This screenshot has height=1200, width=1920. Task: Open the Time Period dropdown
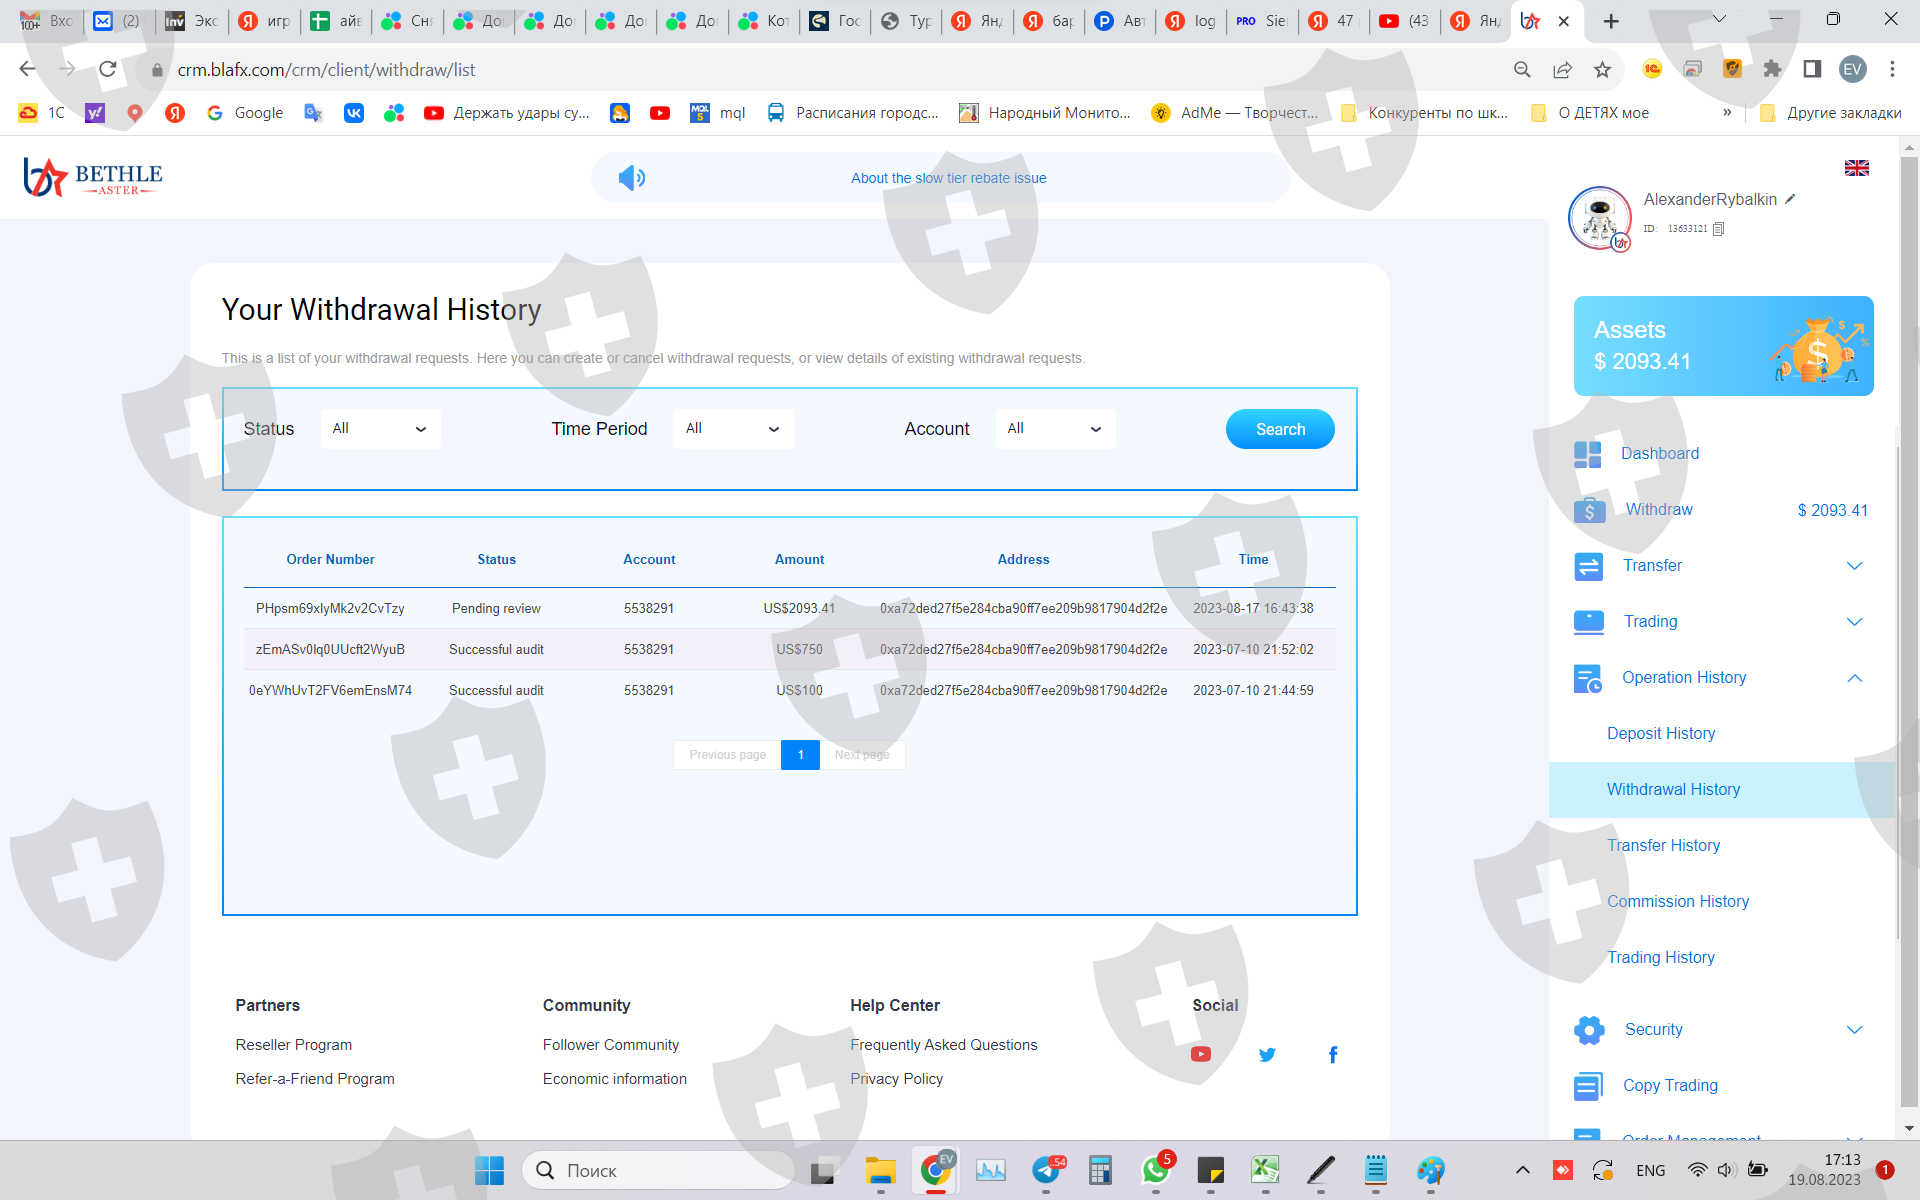tap(733, 429)
